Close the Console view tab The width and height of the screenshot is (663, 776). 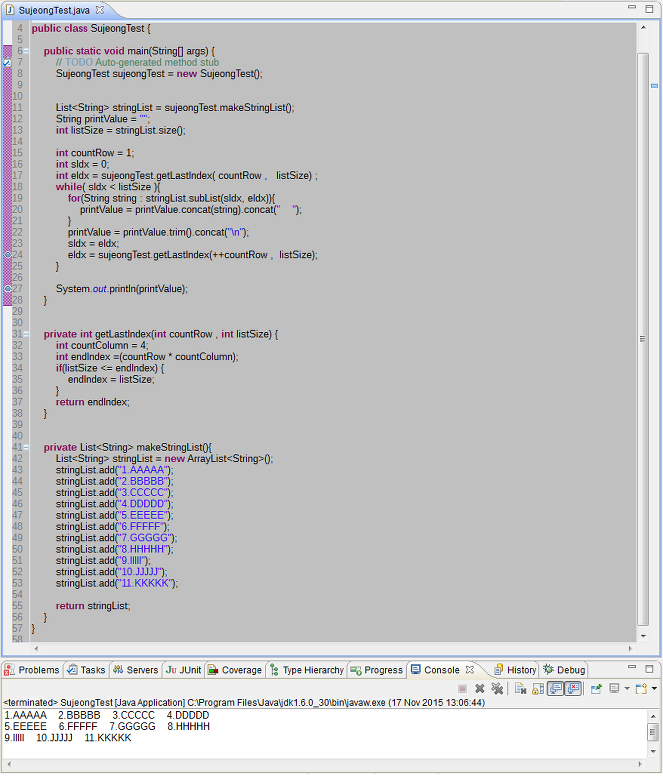click(x=470, y=670)
